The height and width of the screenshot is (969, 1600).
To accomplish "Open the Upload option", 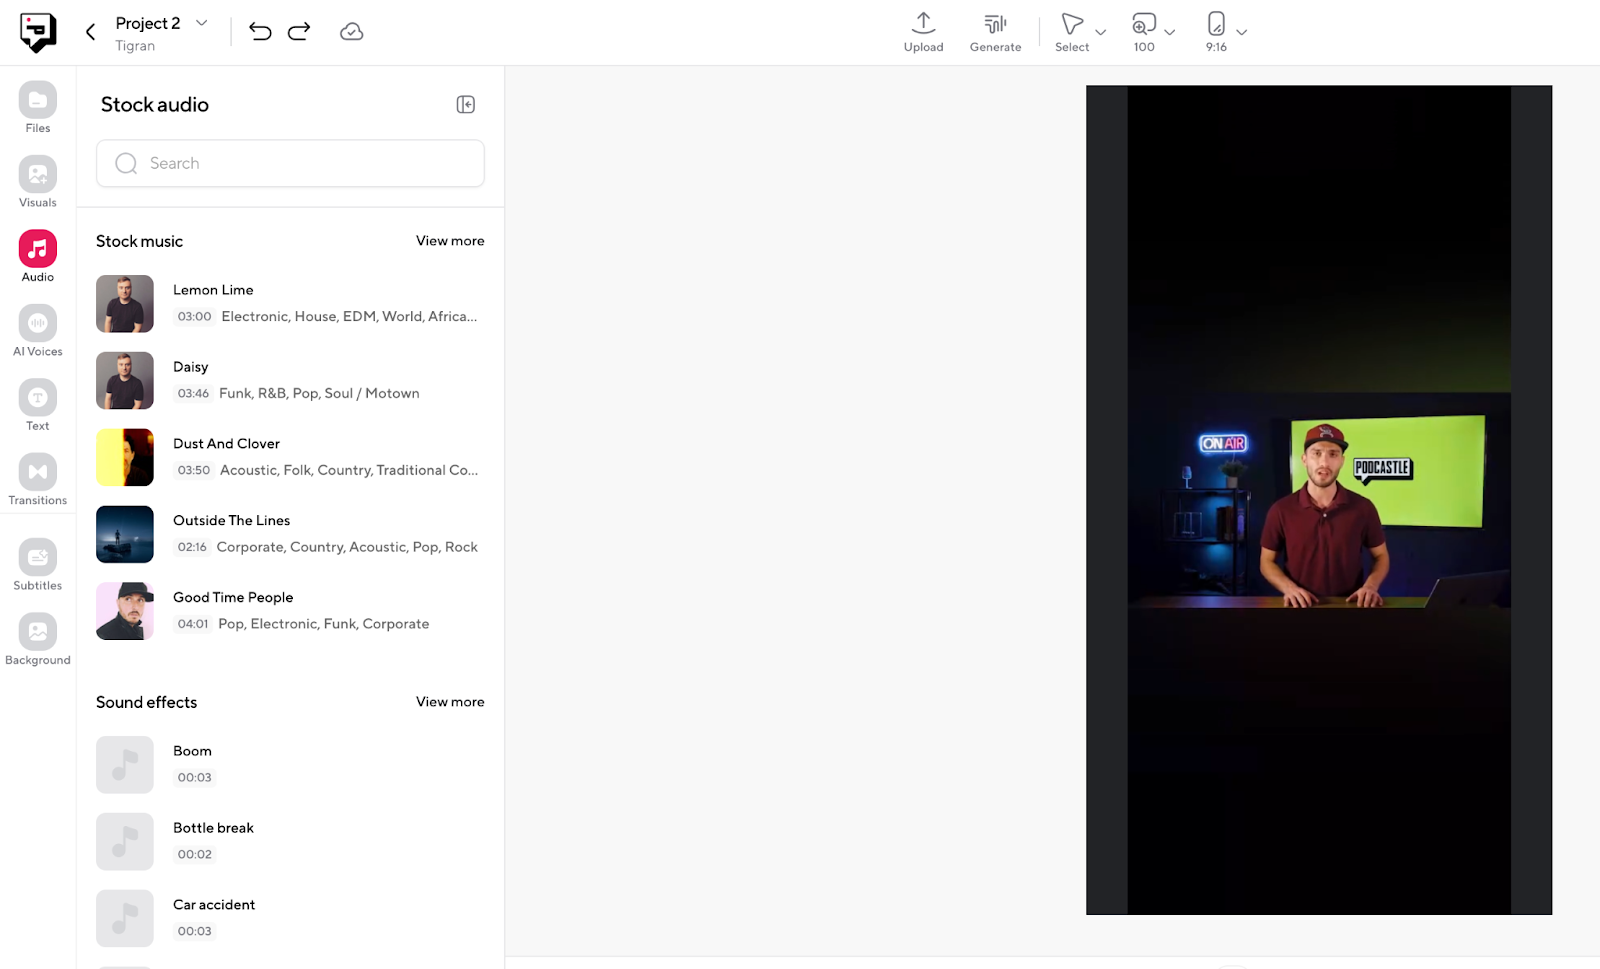I will (923, 32).
